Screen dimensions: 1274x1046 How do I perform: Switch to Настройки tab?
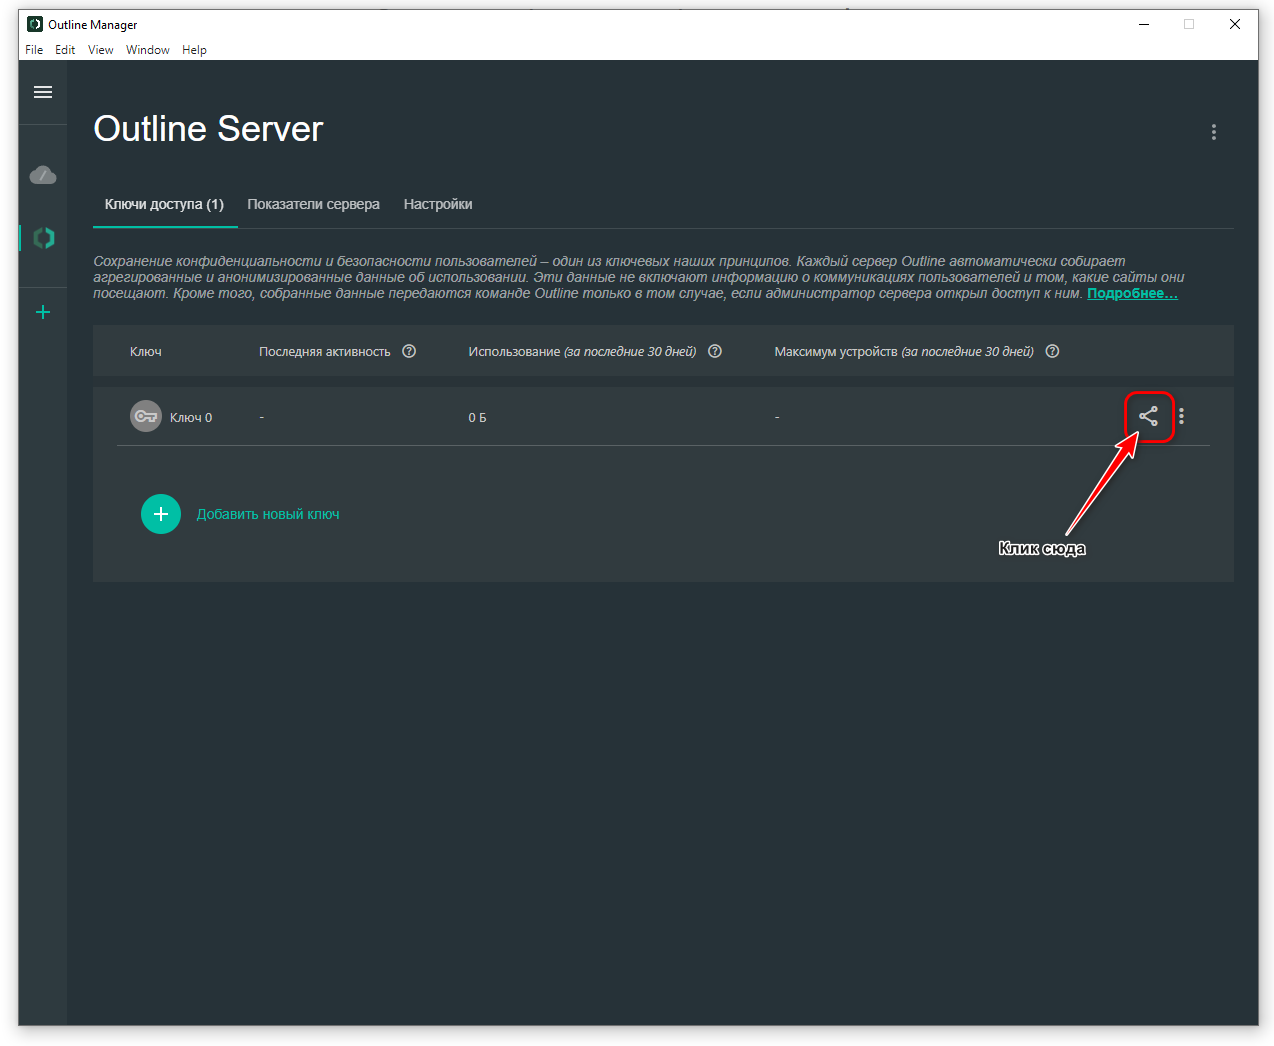click(438, 204)
